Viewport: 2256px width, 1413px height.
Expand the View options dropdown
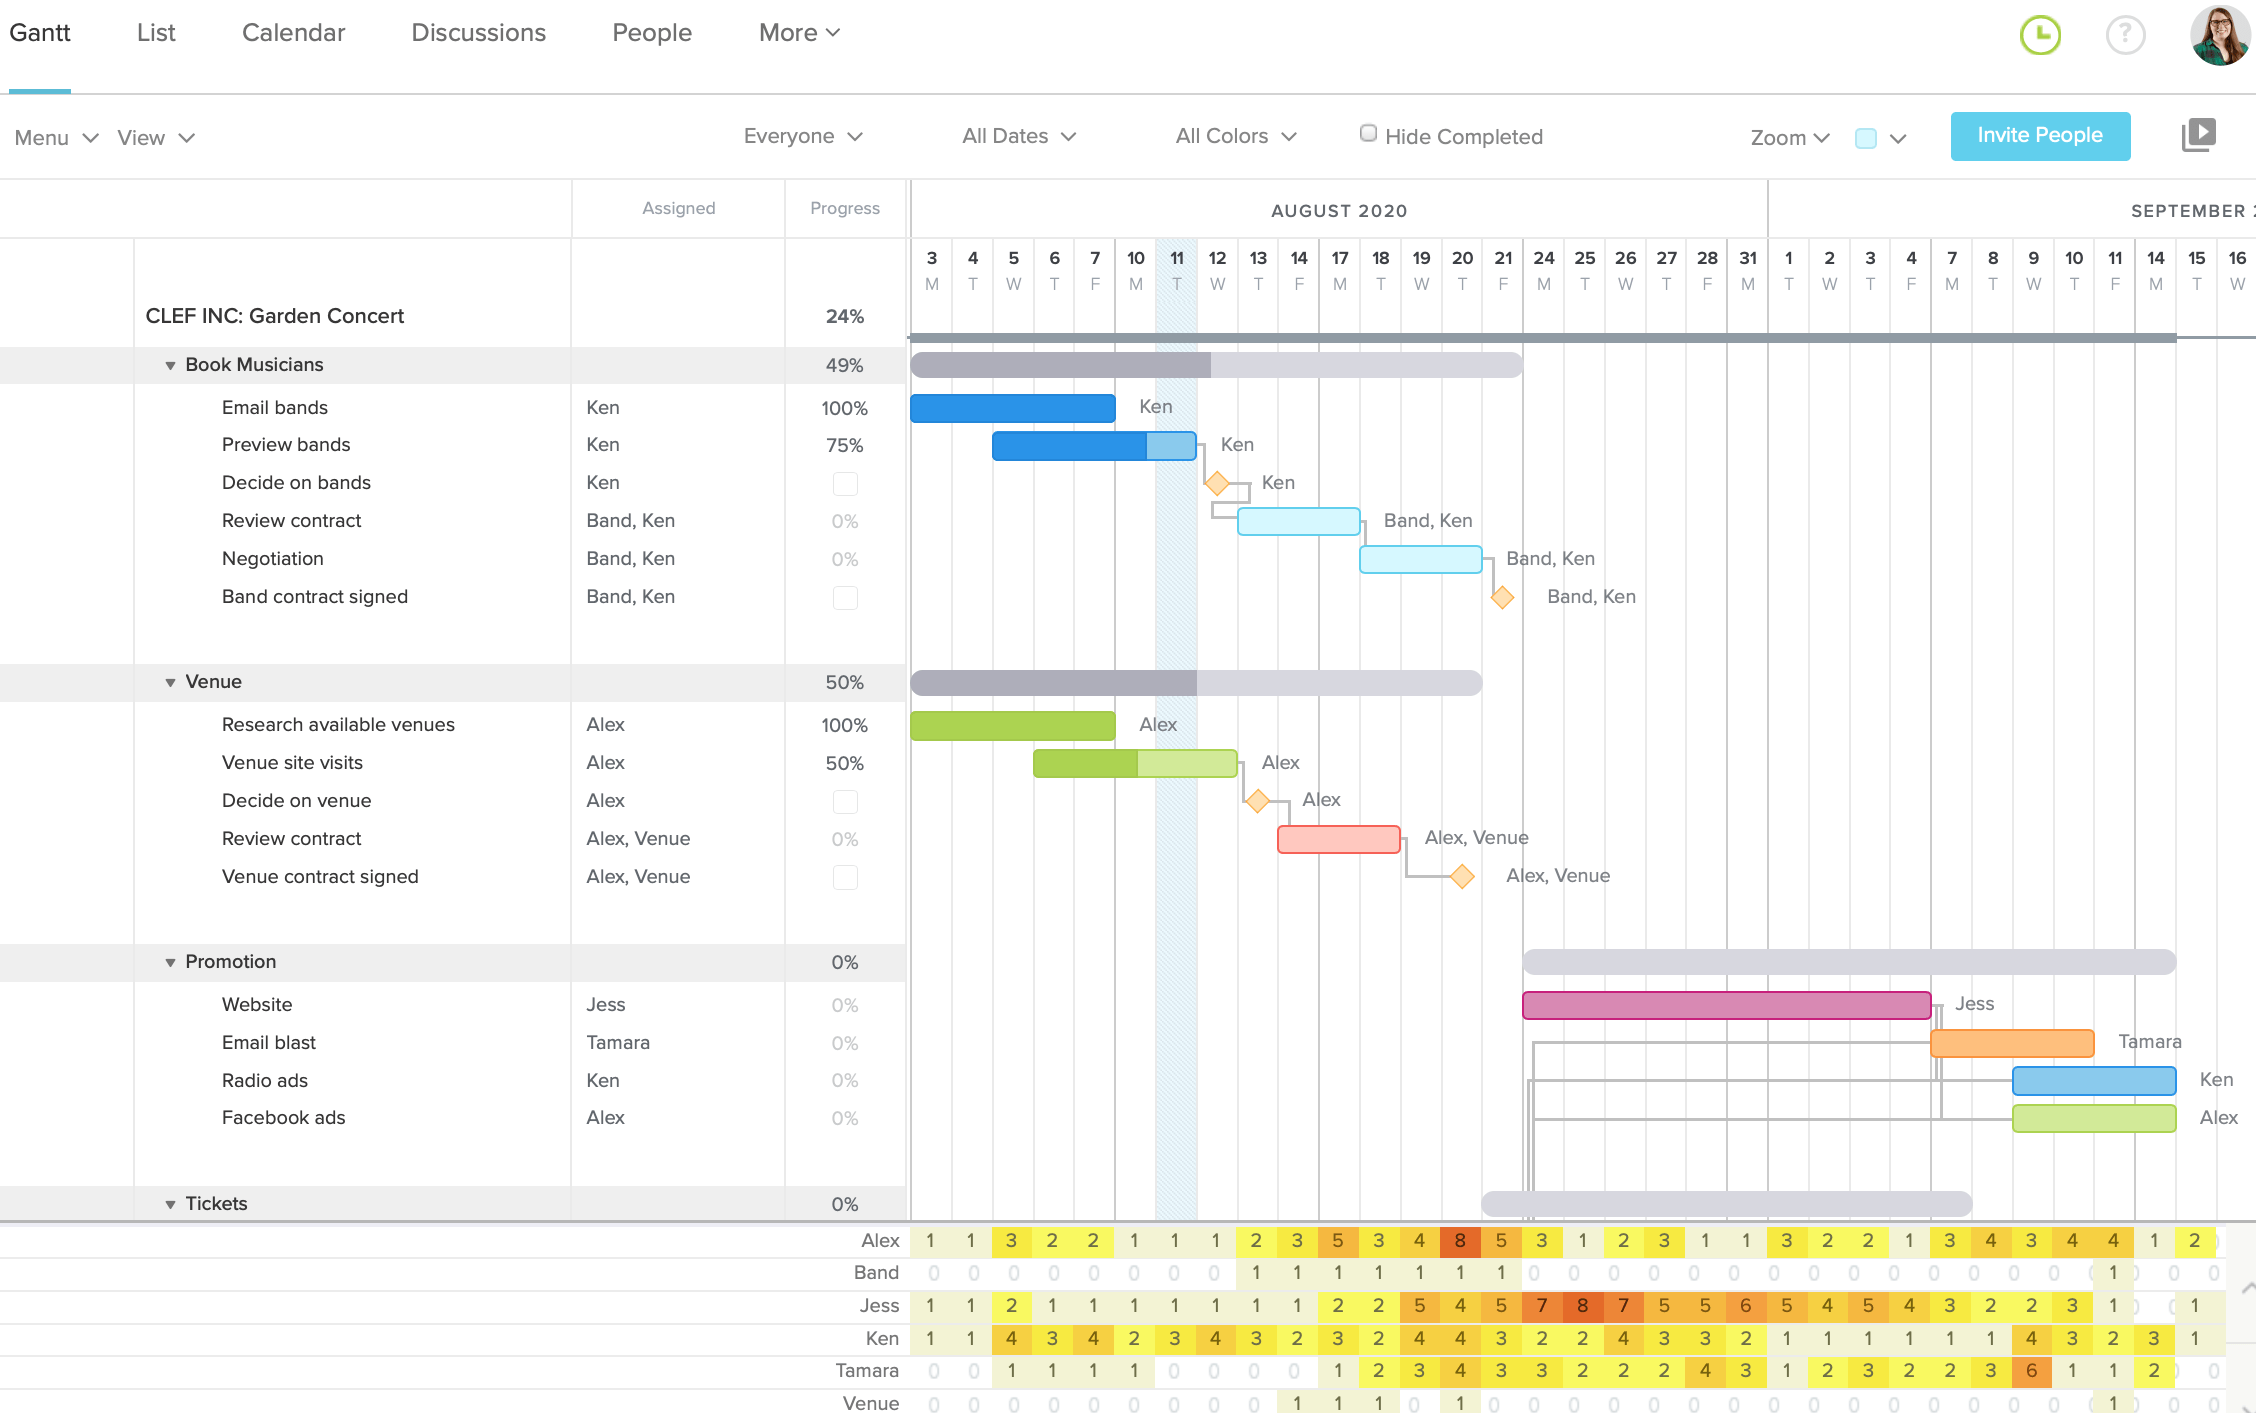(x=155, y=137)
